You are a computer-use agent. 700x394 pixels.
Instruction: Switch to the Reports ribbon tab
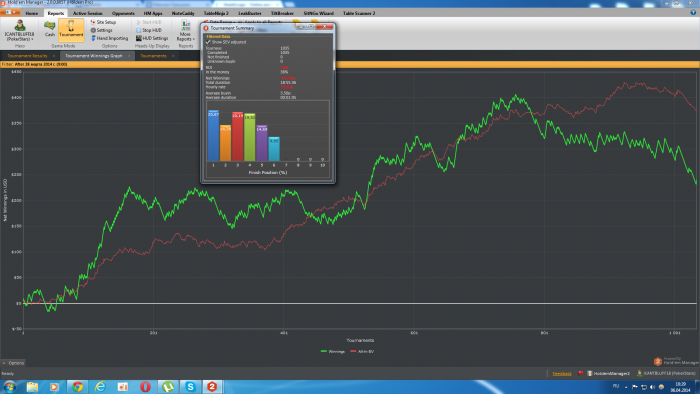pyautogui.click(x=56, y=13)
